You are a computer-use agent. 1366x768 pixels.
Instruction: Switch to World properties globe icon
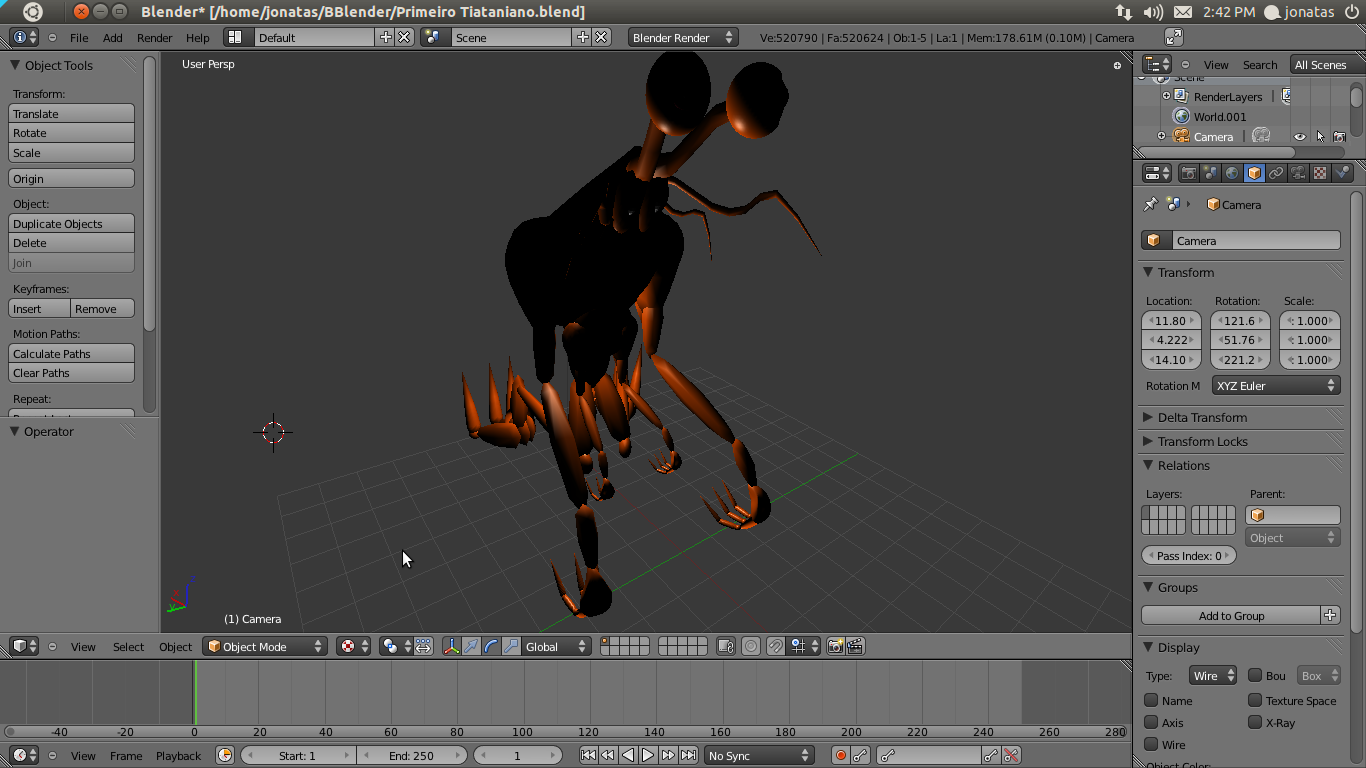(1232, 173)
